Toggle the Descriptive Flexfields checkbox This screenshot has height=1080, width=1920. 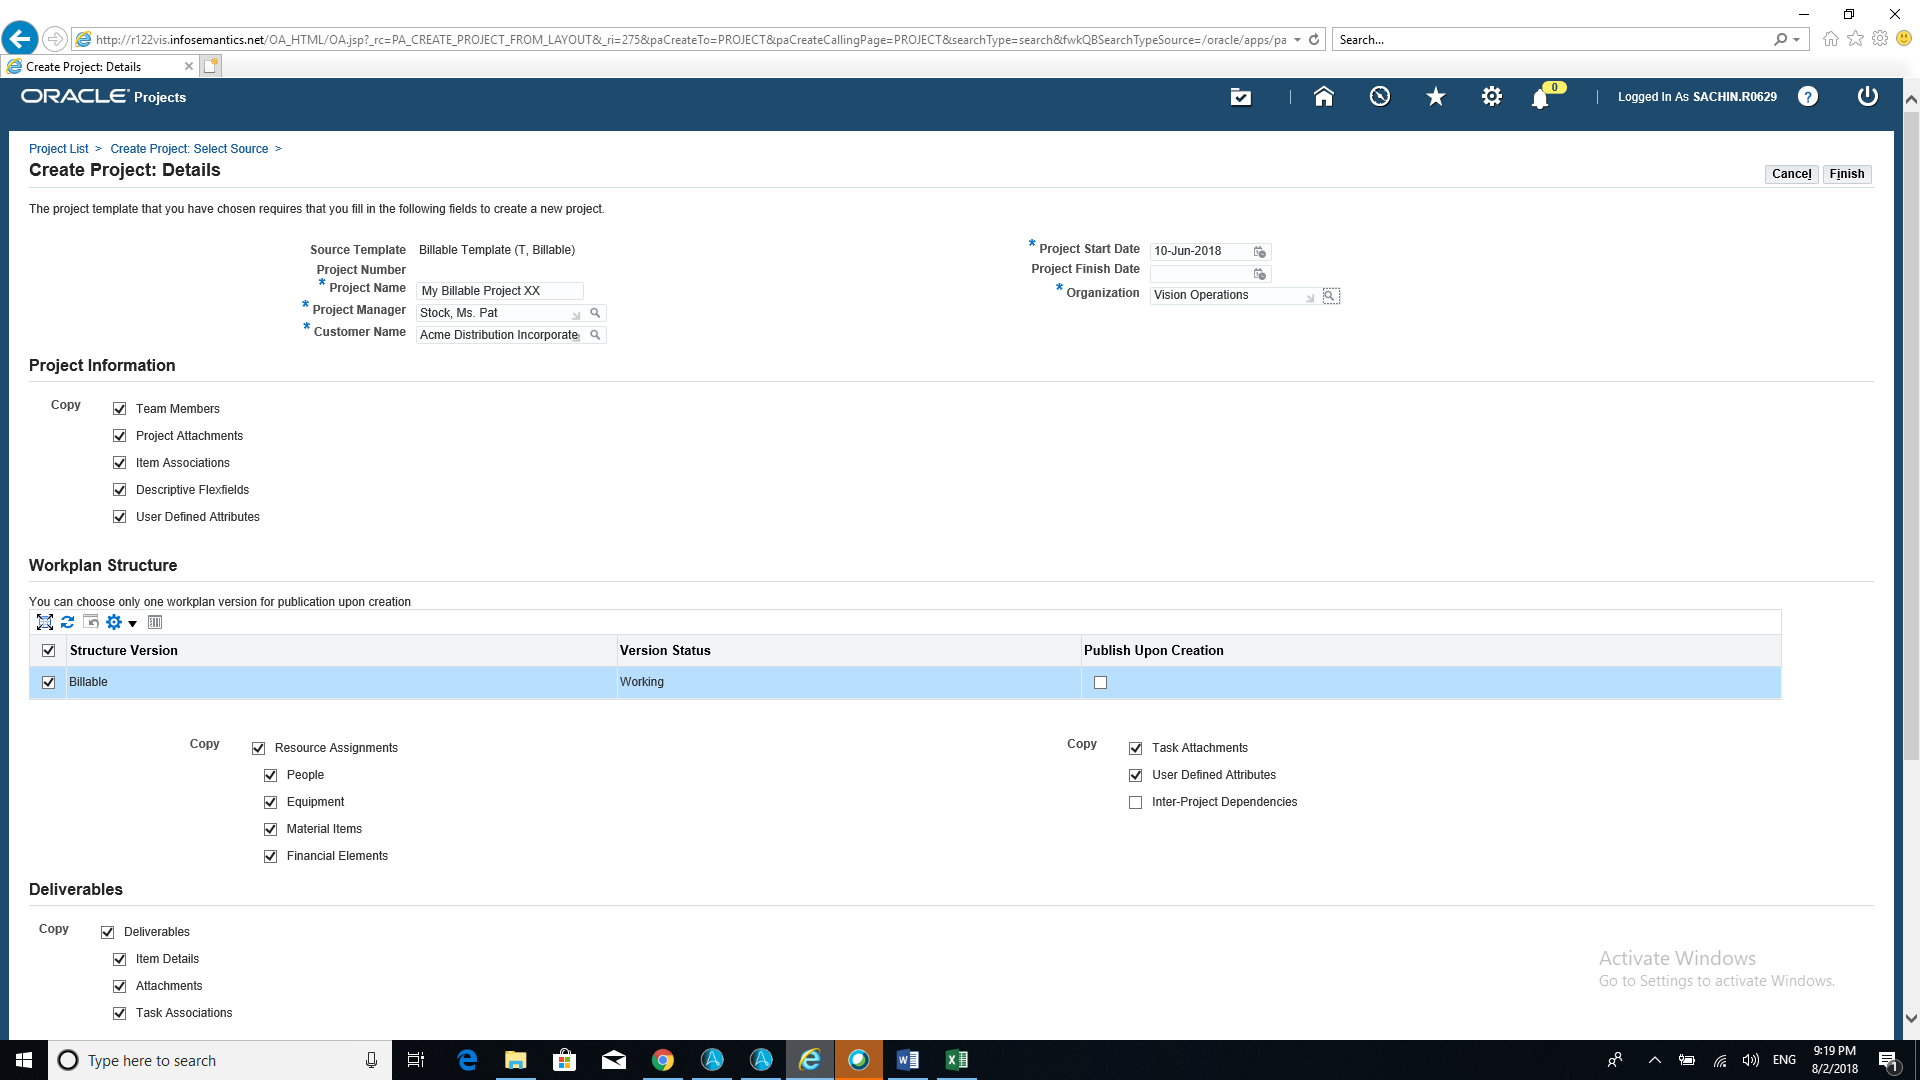click(x=120, y=490)
